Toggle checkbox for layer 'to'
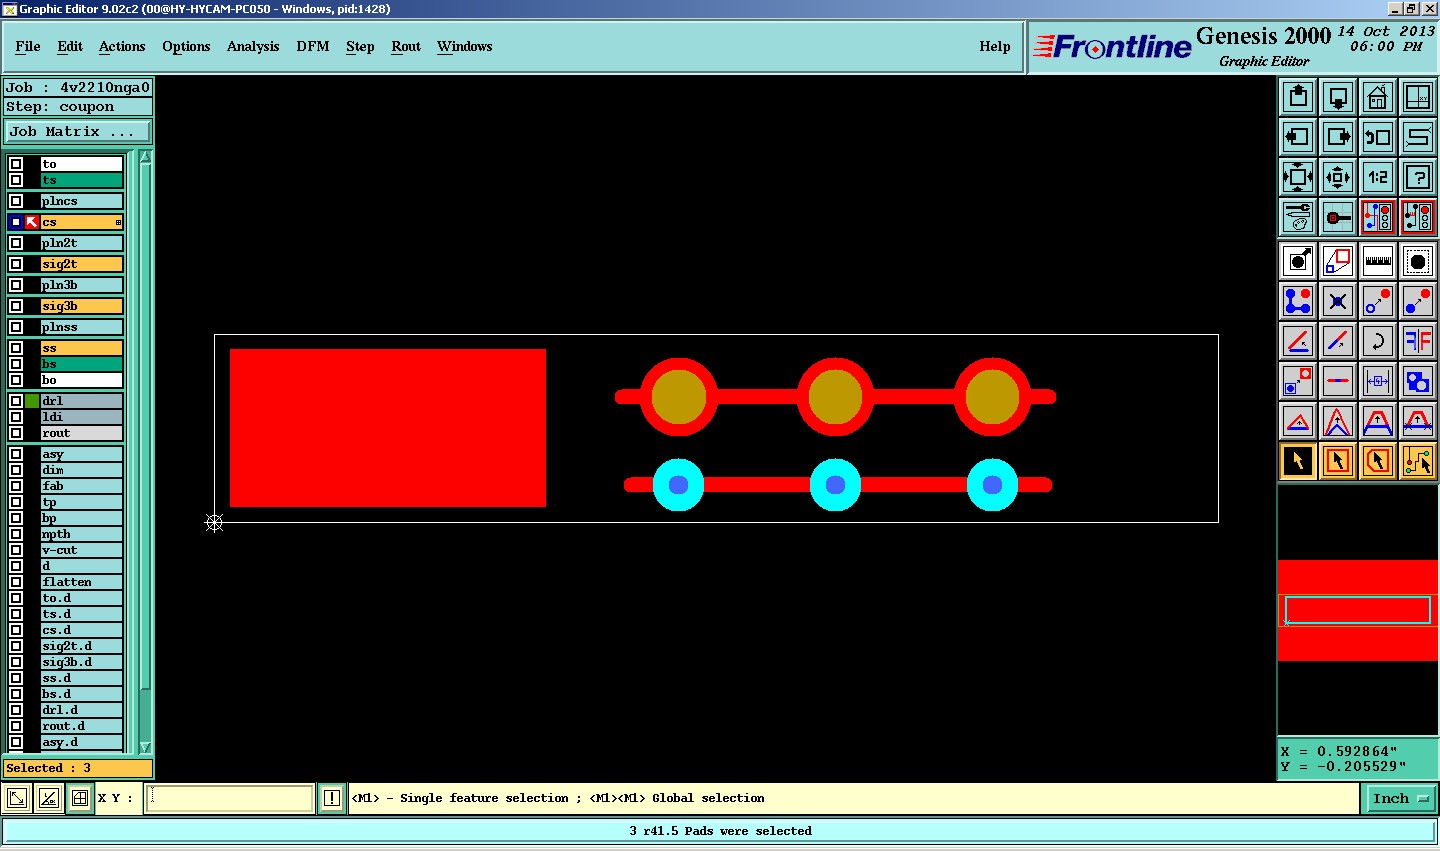 click(x=16, y=164)
